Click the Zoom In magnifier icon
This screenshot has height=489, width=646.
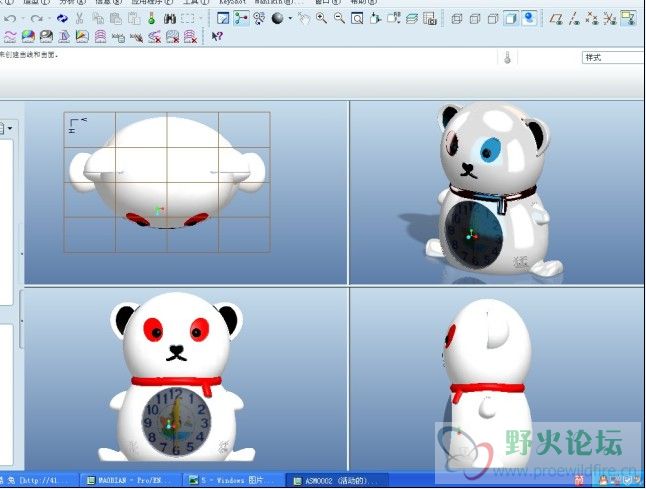321,19
